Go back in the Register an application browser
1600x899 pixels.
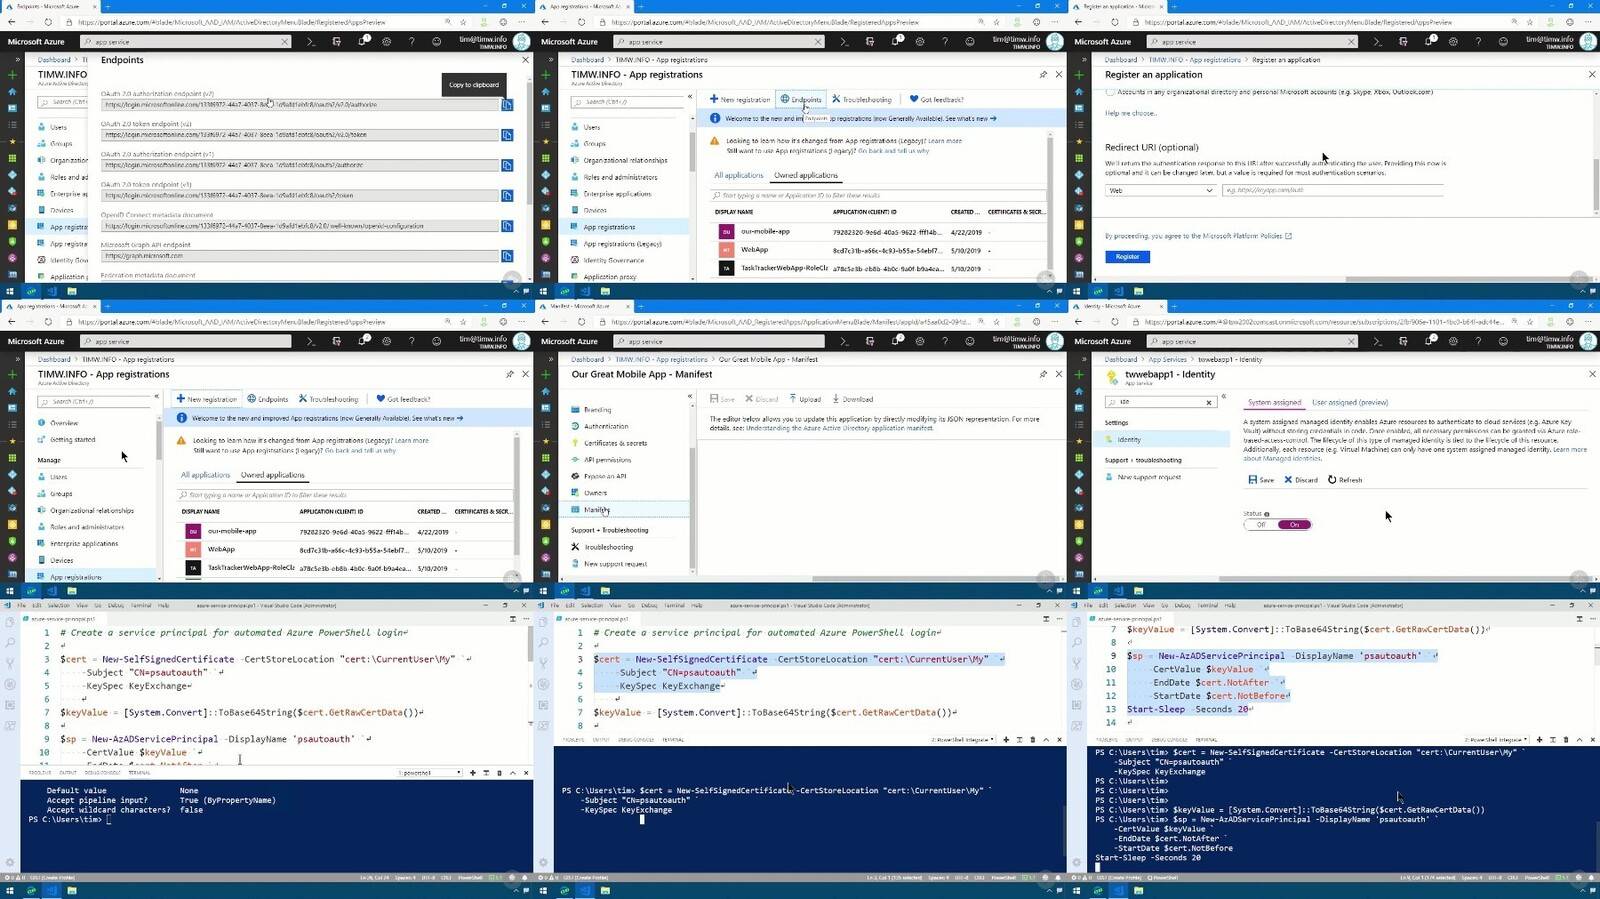coord(1078,22)
